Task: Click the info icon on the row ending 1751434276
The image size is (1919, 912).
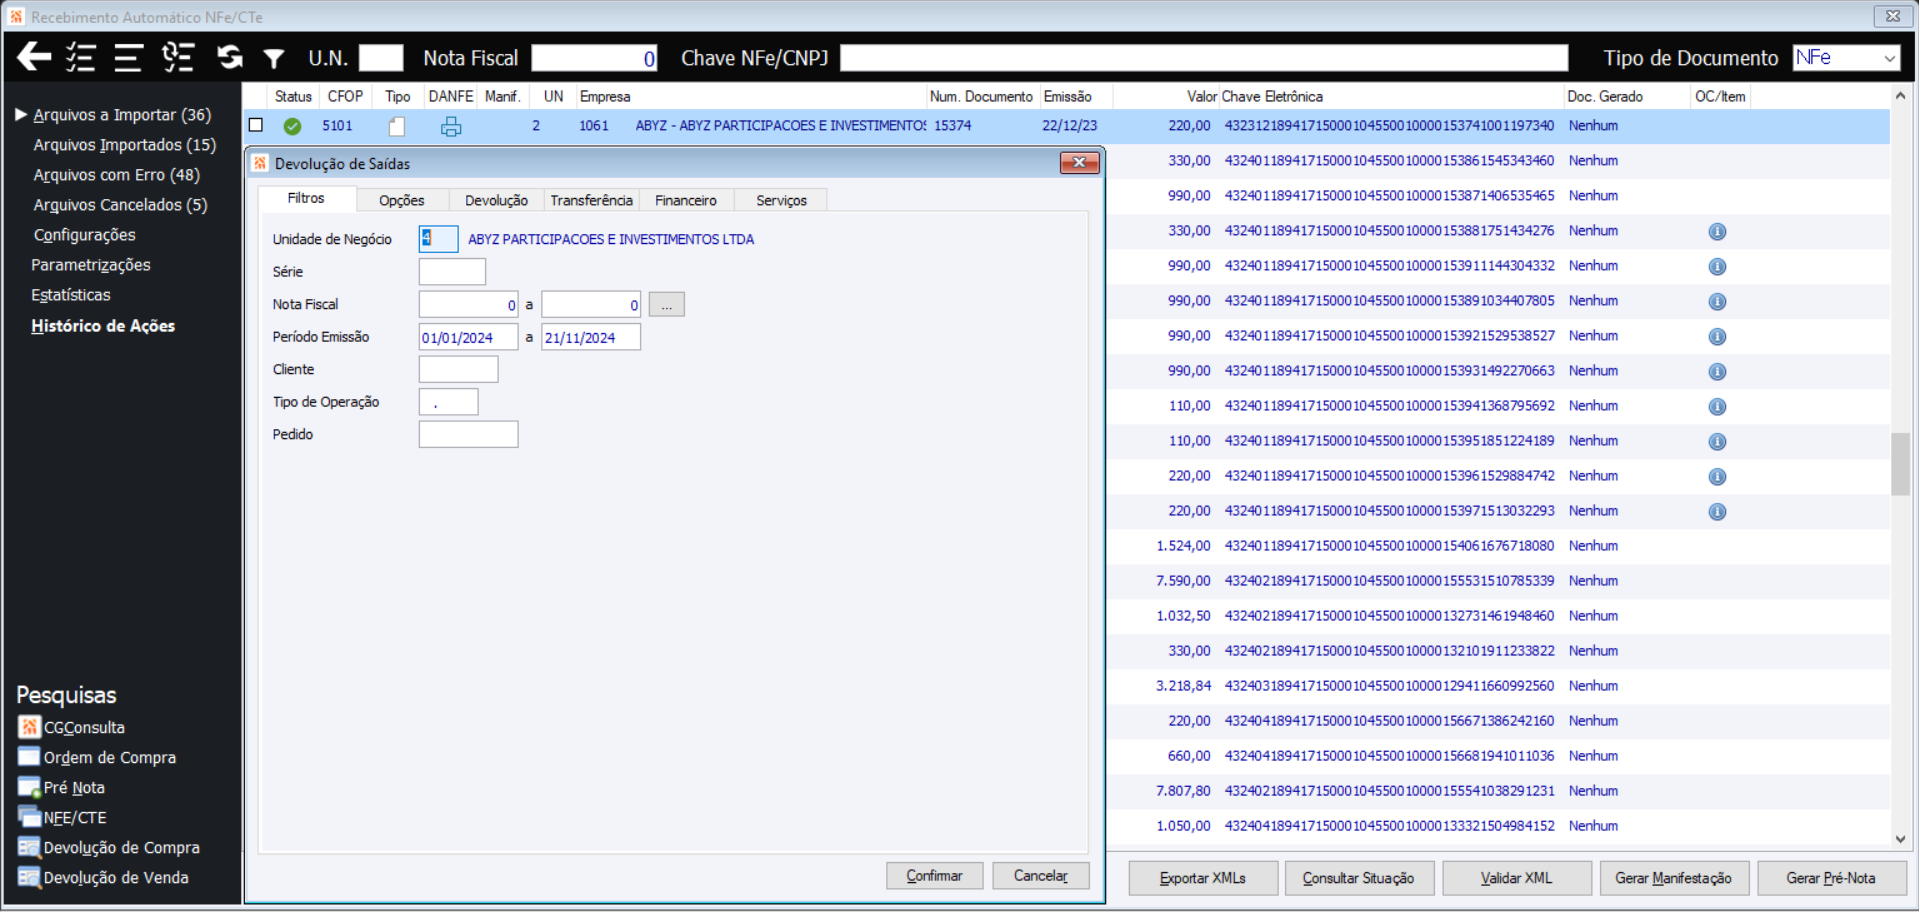Action: 1717,231
